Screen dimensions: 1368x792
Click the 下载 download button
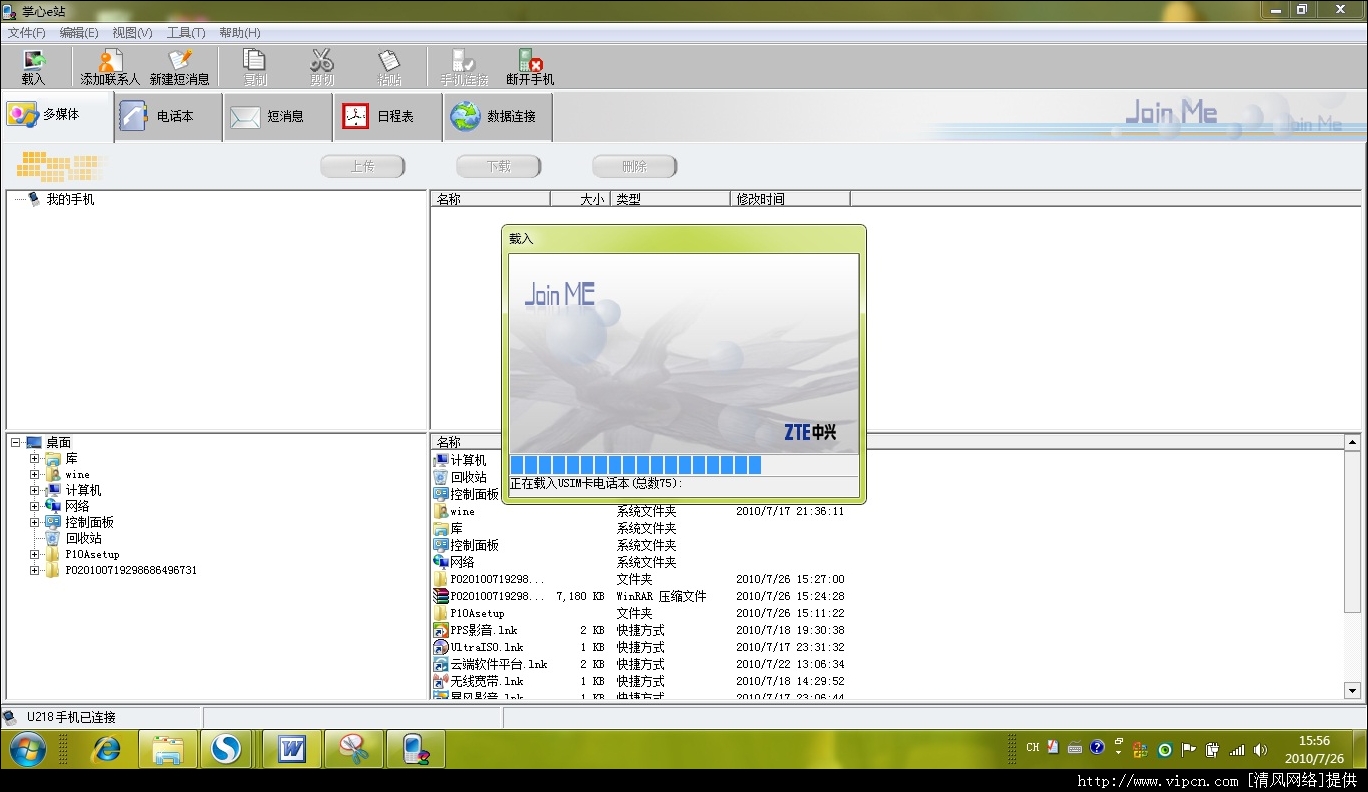point(498,167)
